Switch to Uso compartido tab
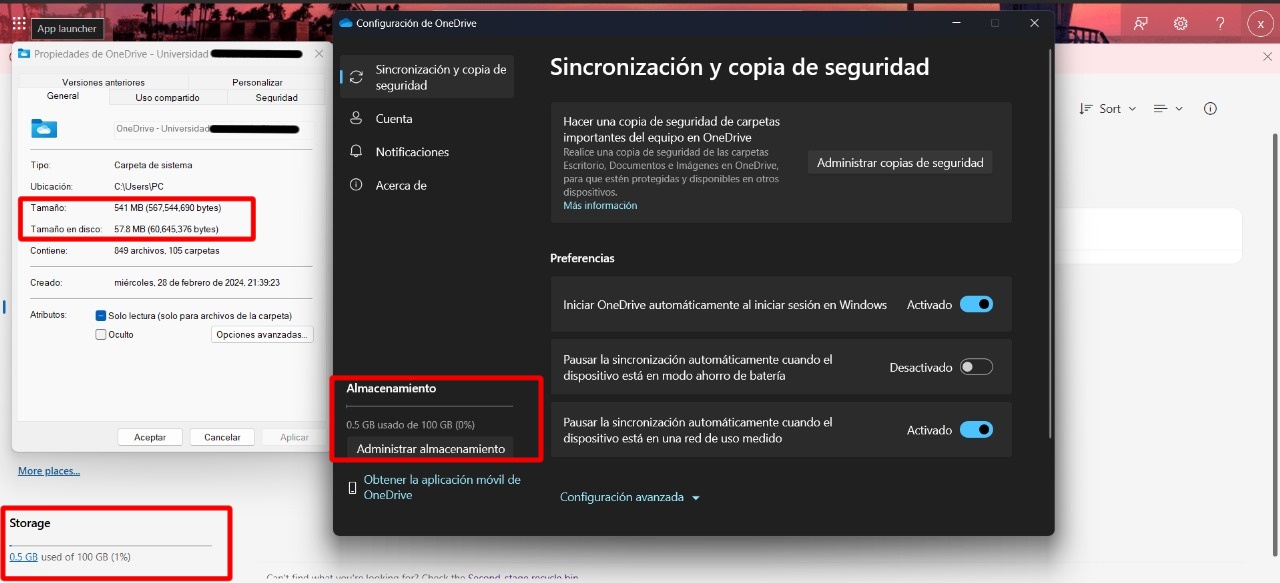1280x583 pixels. point(167,98)
